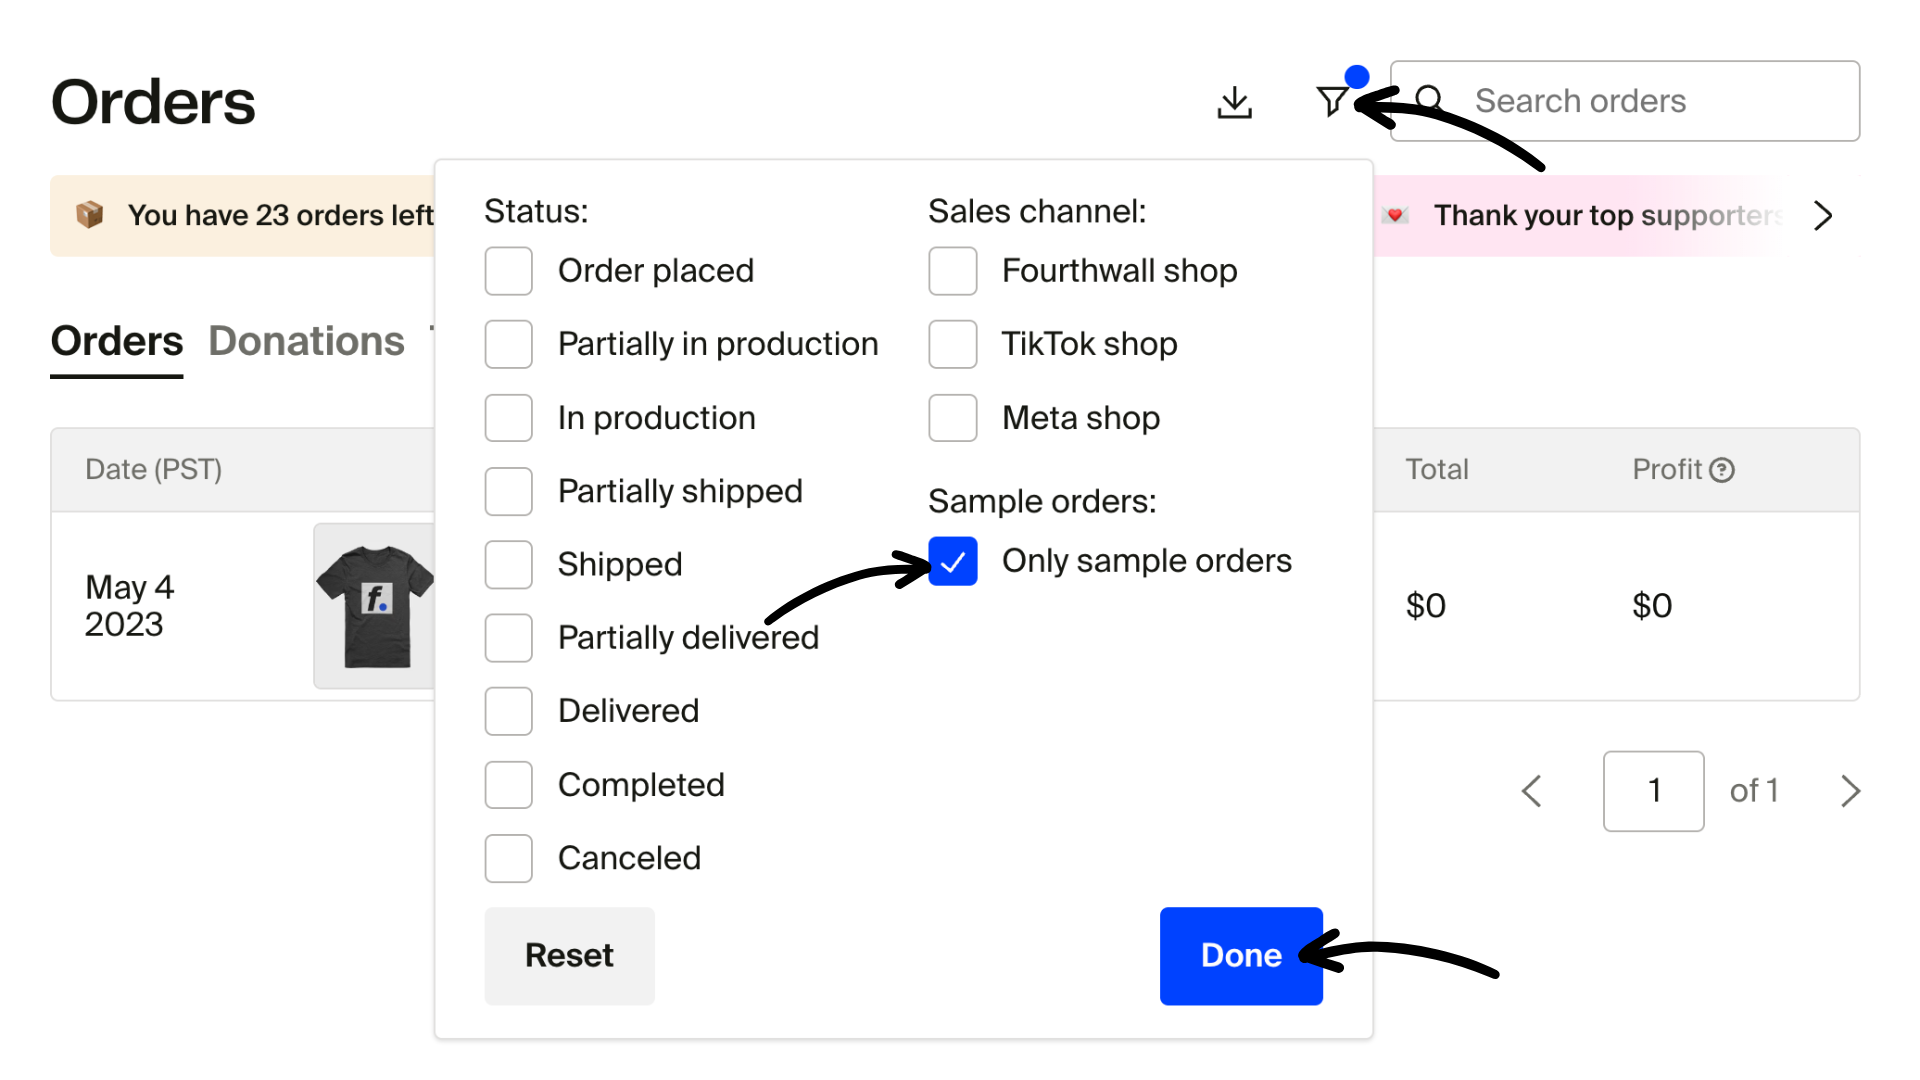Check the Delivered status filter
This screenshot has height=1080, width=1920.
(509, 711)
